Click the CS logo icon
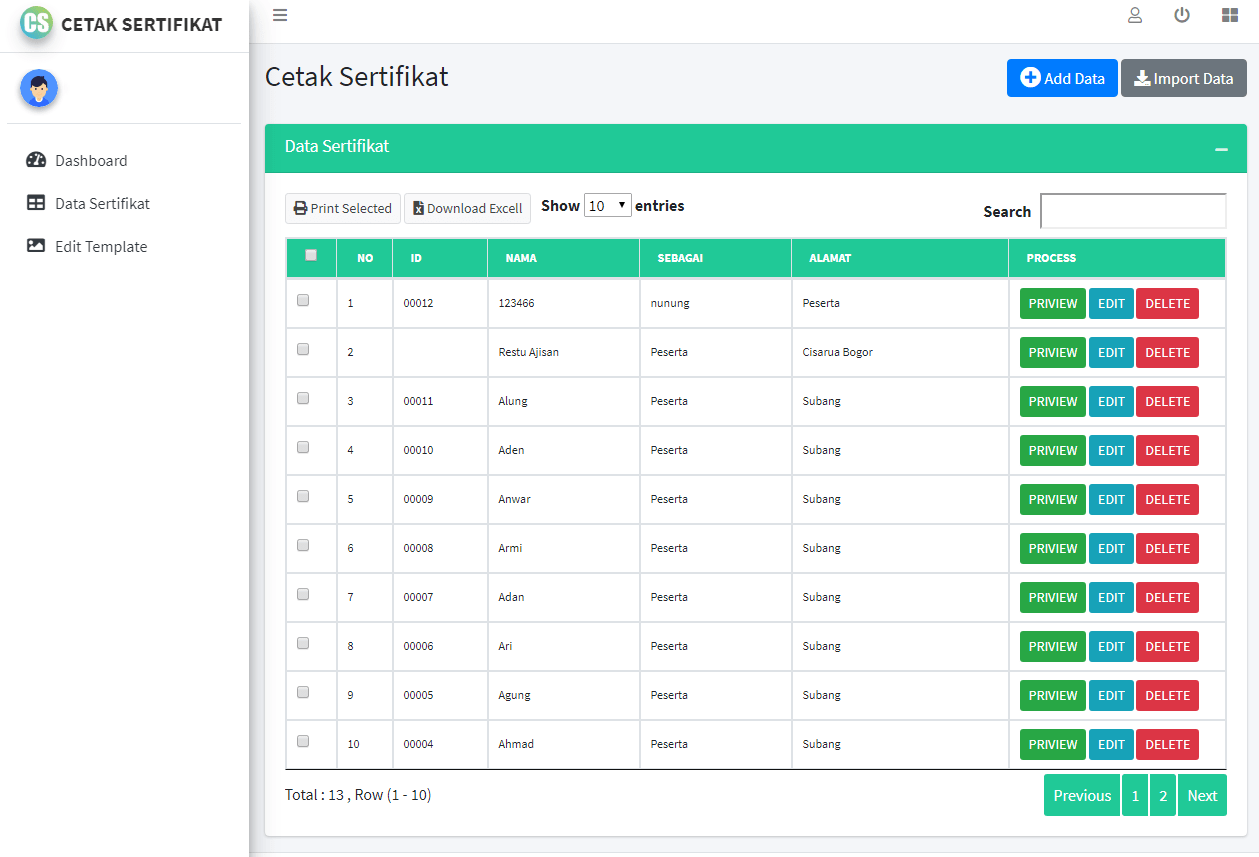This screenshot has height=857, width=1259. pyautogui.click(x=36, y=23)
